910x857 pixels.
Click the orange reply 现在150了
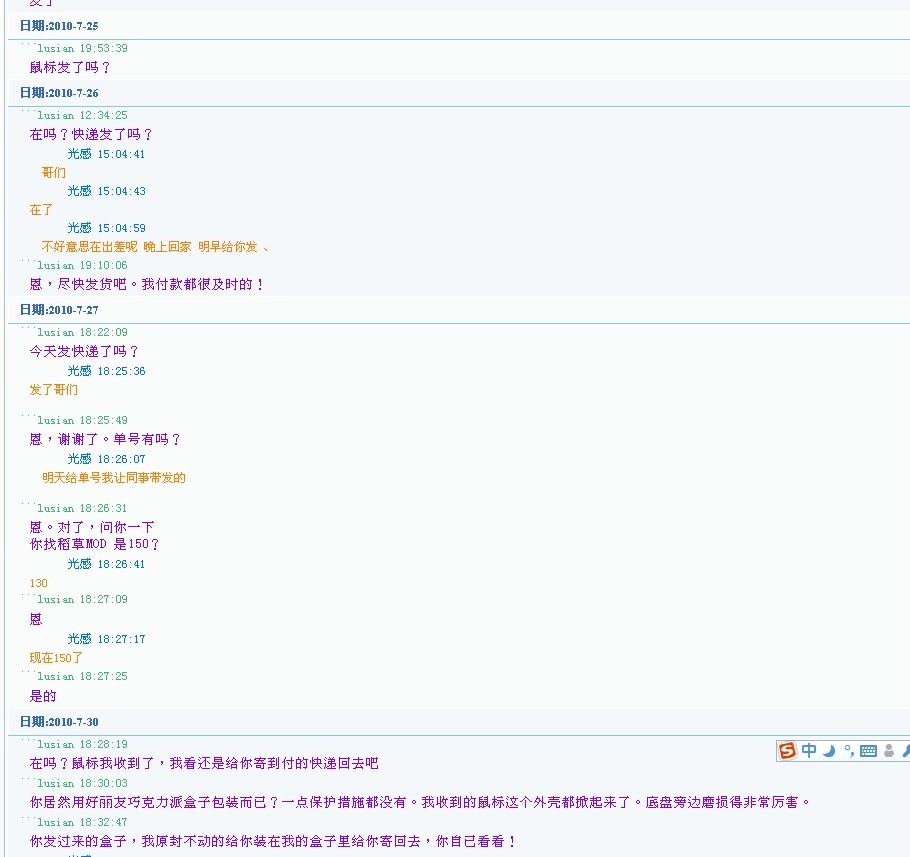pos(57,657)
